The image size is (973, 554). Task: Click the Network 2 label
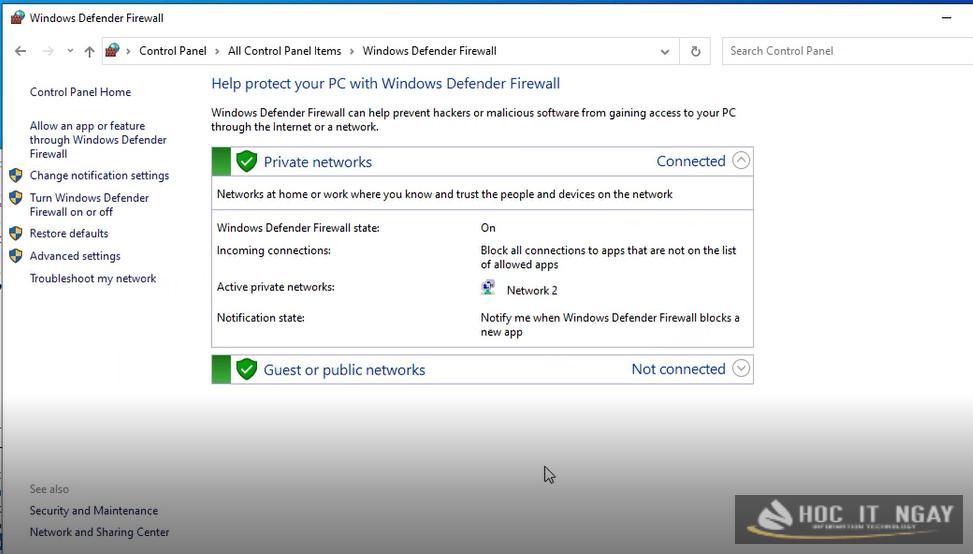pyautogui.click(x=532, y=290)
